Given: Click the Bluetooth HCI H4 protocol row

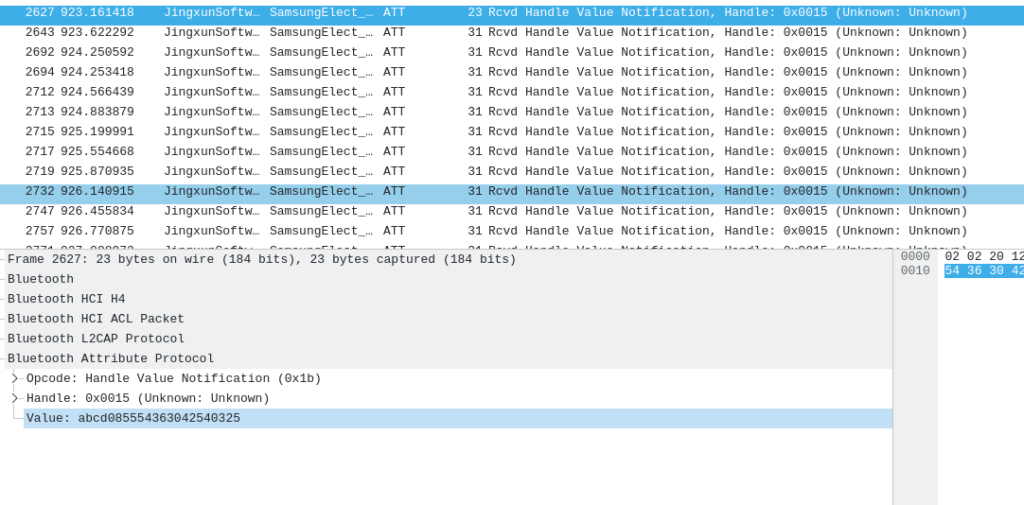Looking at the screenshot, I should click(x=66, y=299).
